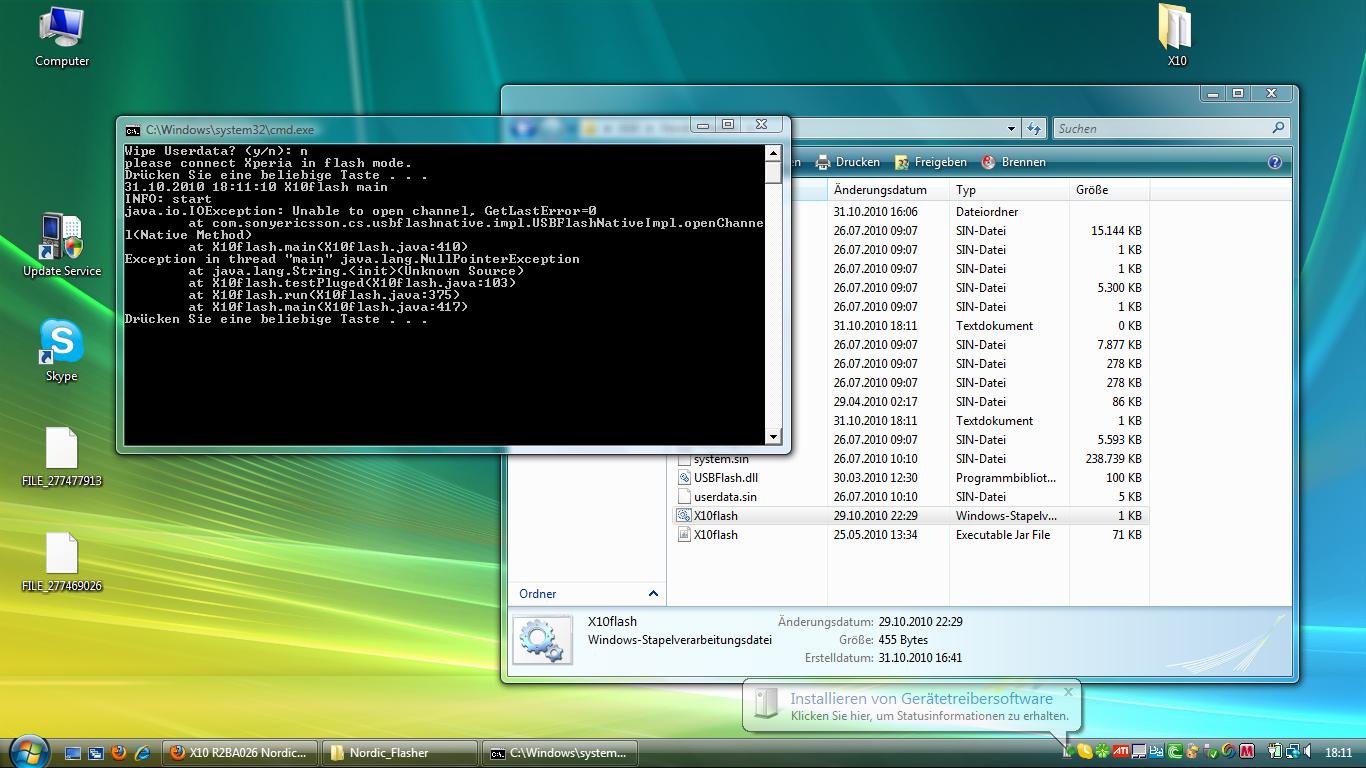Open the Skype desktop shortcut
1366x768 pixels.
click(61, 351)
